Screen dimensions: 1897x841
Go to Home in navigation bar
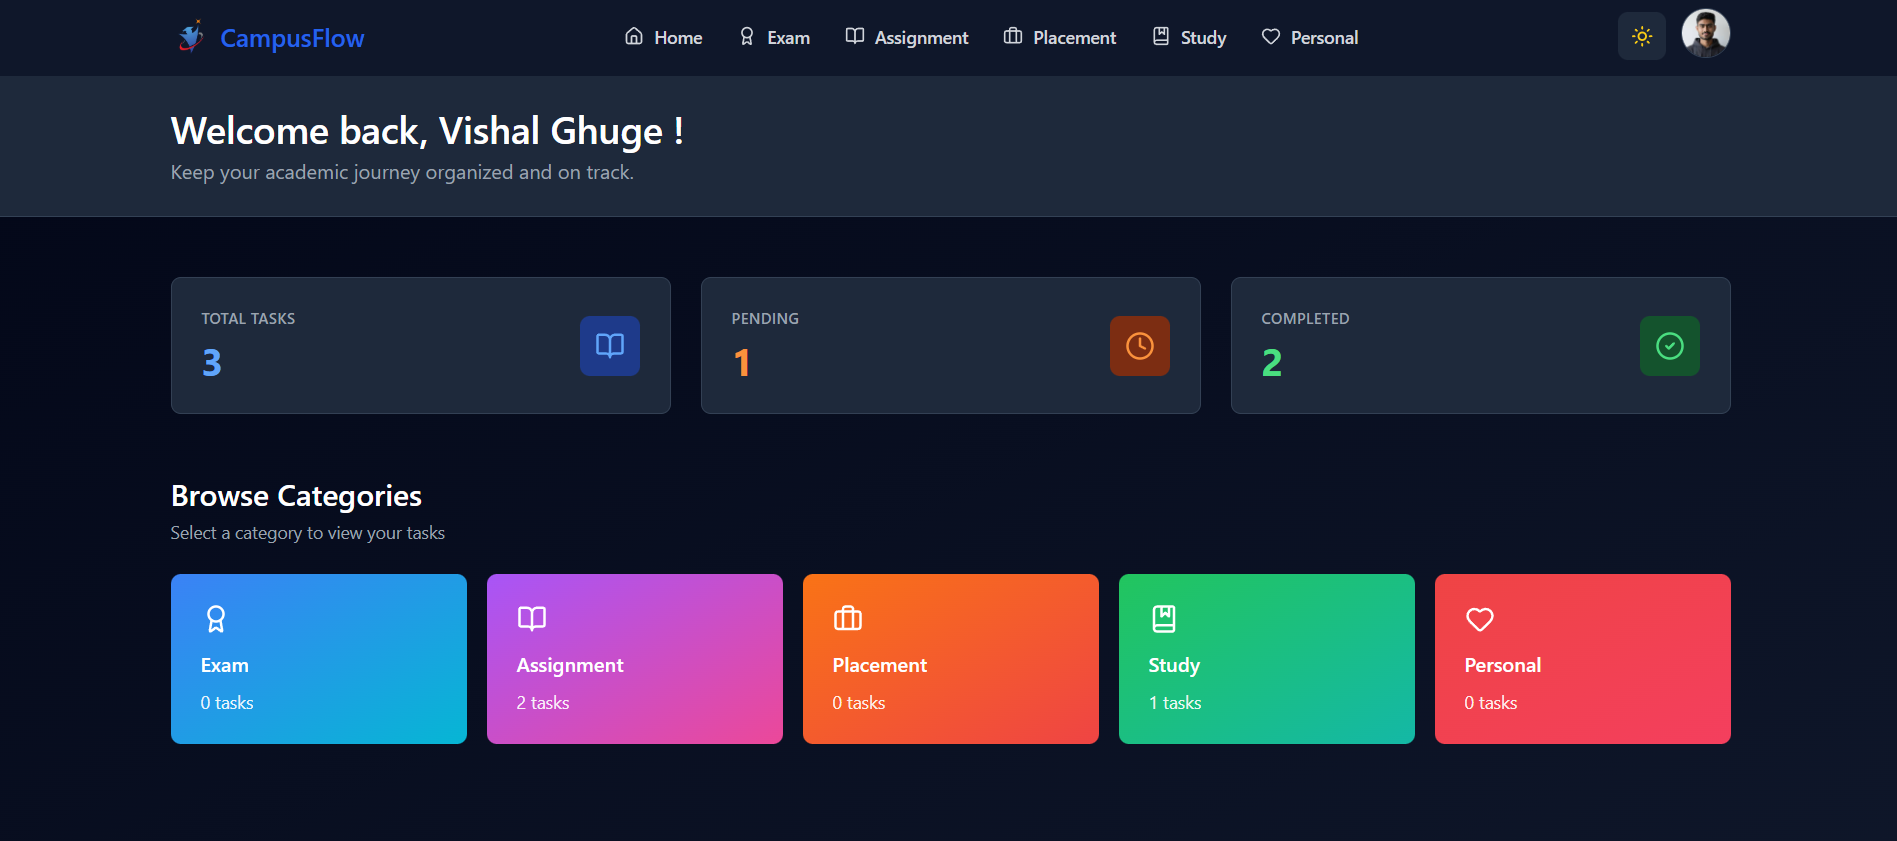664,38
